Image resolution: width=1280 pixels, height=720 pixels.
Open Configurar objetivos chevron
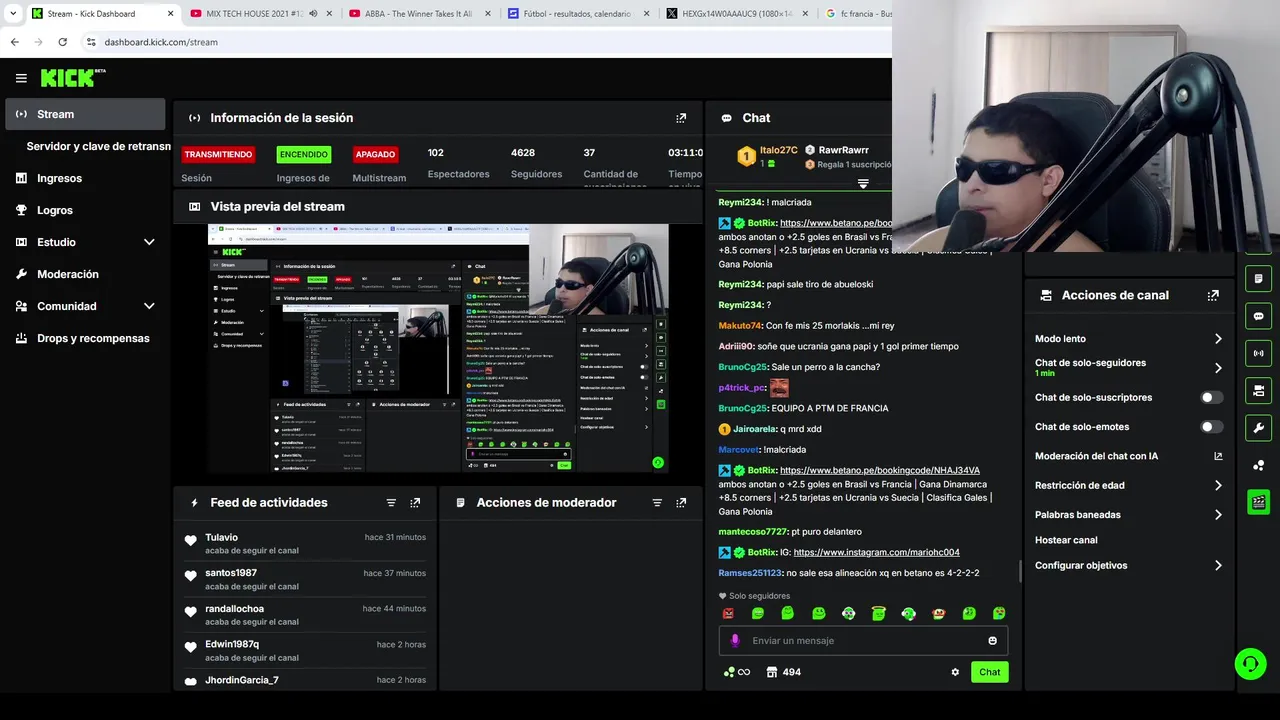[x=1218, y=565]
